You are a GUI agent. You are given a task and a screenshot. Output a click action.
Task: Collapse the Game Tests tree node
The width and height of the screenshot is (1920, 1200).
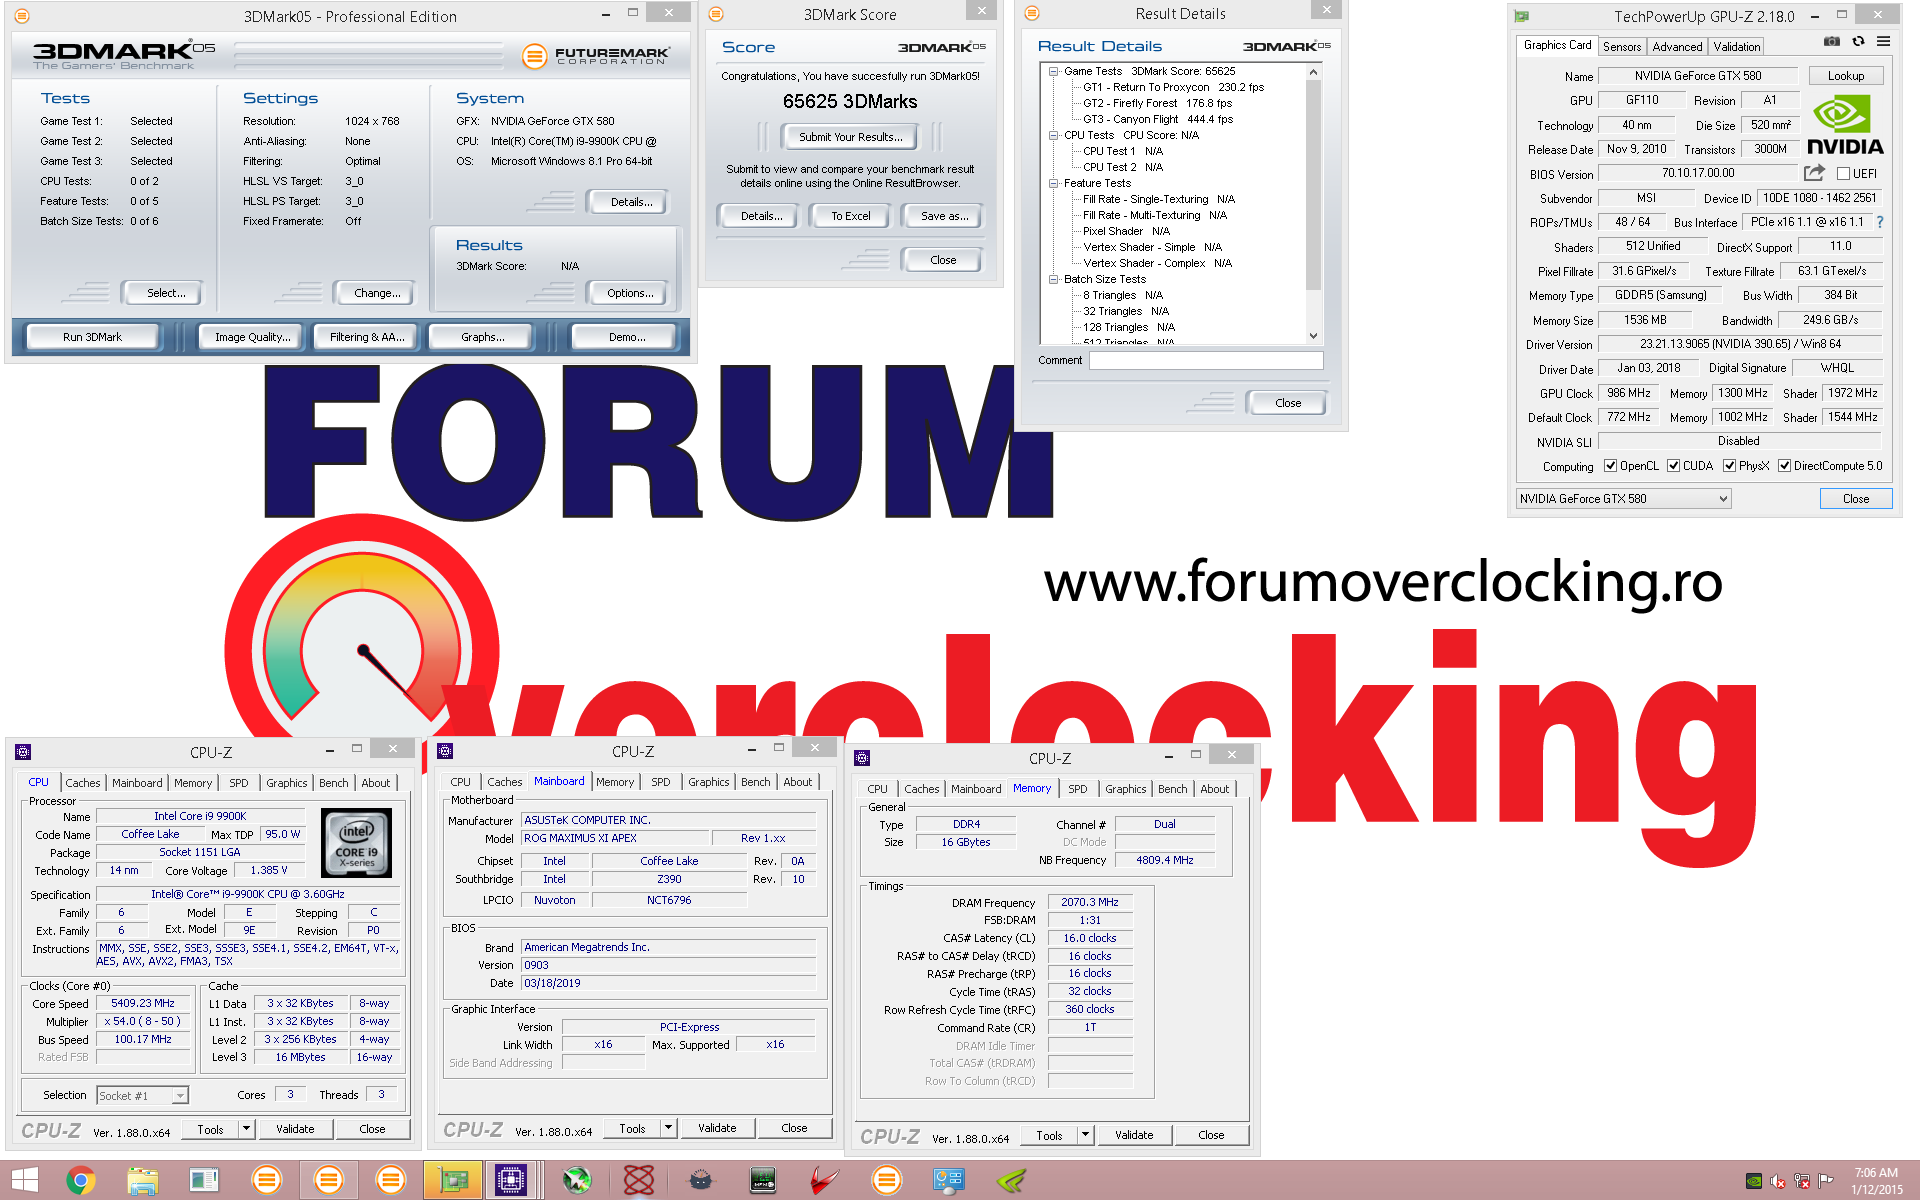click(x=1053, y=71)
